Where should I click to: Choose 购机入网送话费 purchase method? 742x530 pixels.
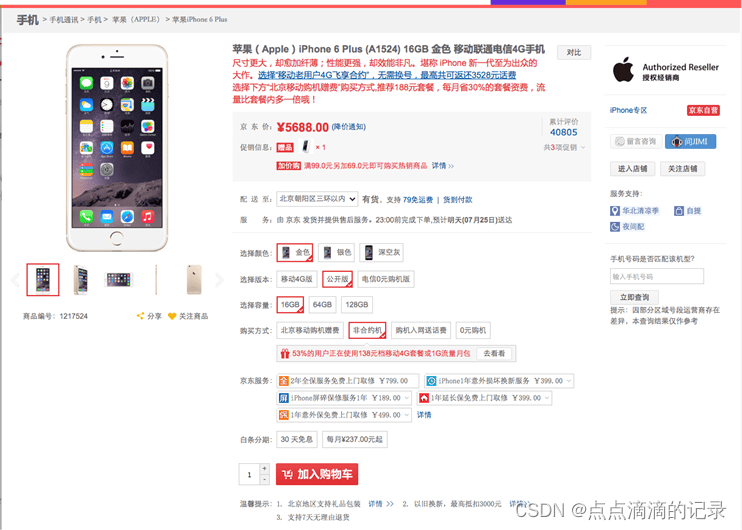[421, 330]
